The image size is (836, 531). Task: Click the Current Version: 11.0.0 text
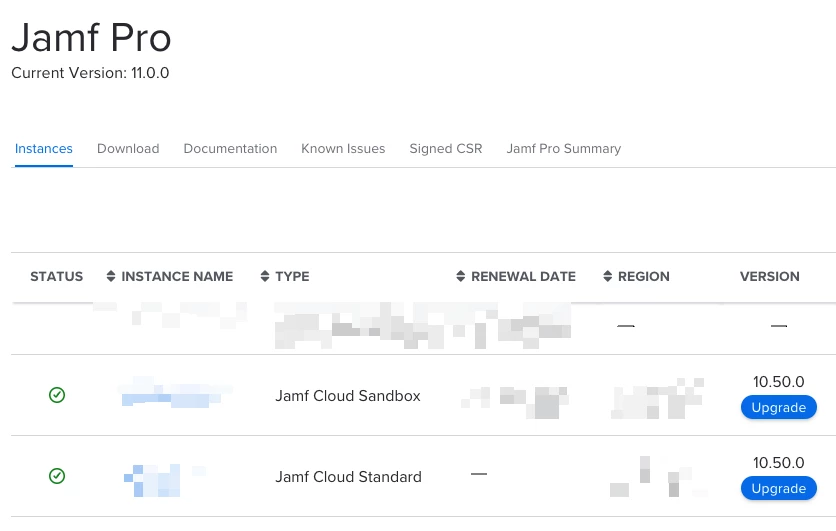[x=90, y=73]
